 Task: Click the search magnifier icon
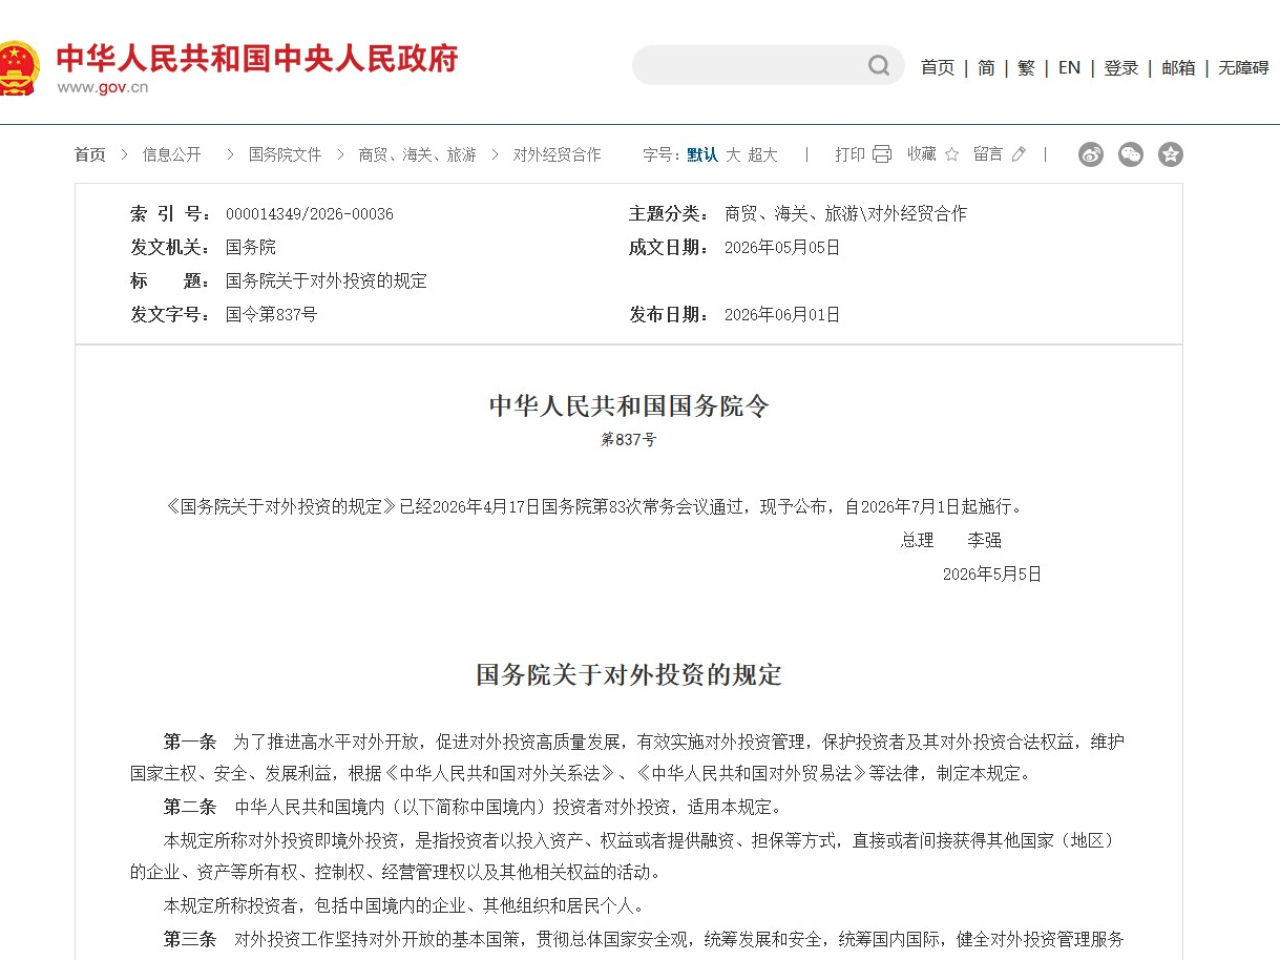coord(879,66)
